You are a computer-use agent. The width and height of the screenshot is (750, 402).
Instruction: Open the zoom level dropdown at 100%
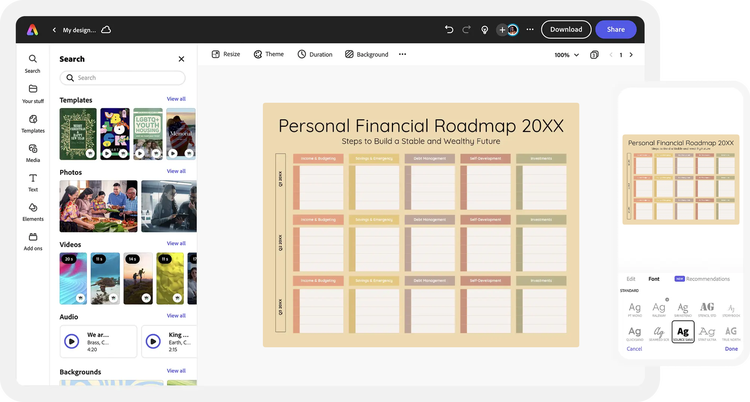coord(565,55)
